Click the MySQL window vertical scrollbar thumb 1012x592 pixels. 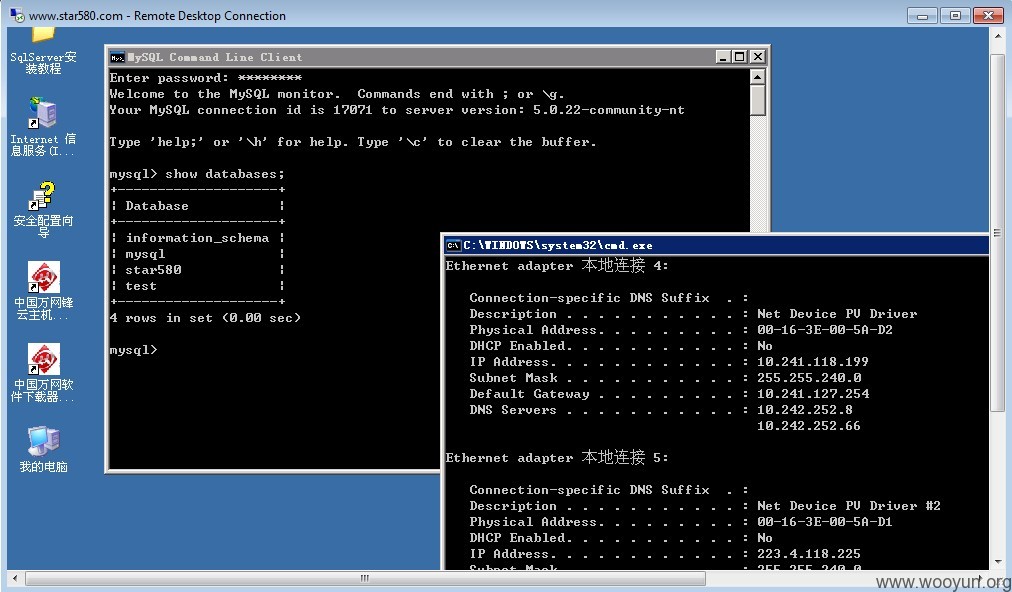pyautogui.click(x=758, y=100)
